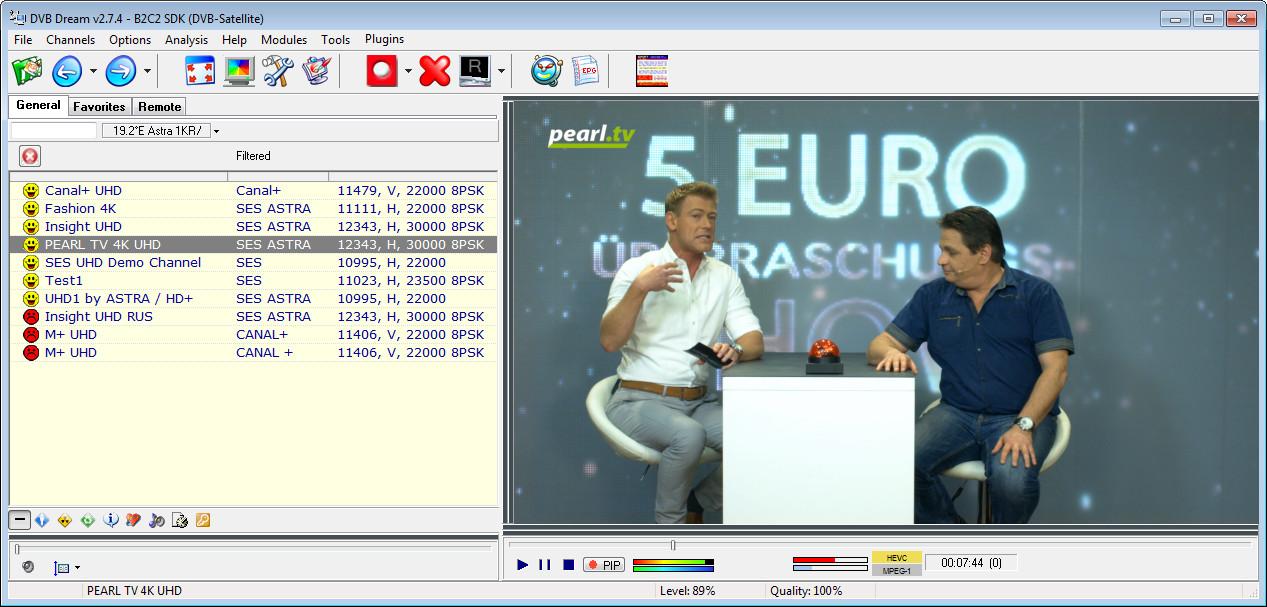Click the color level meter beside PIP

(x=673, y=565)
